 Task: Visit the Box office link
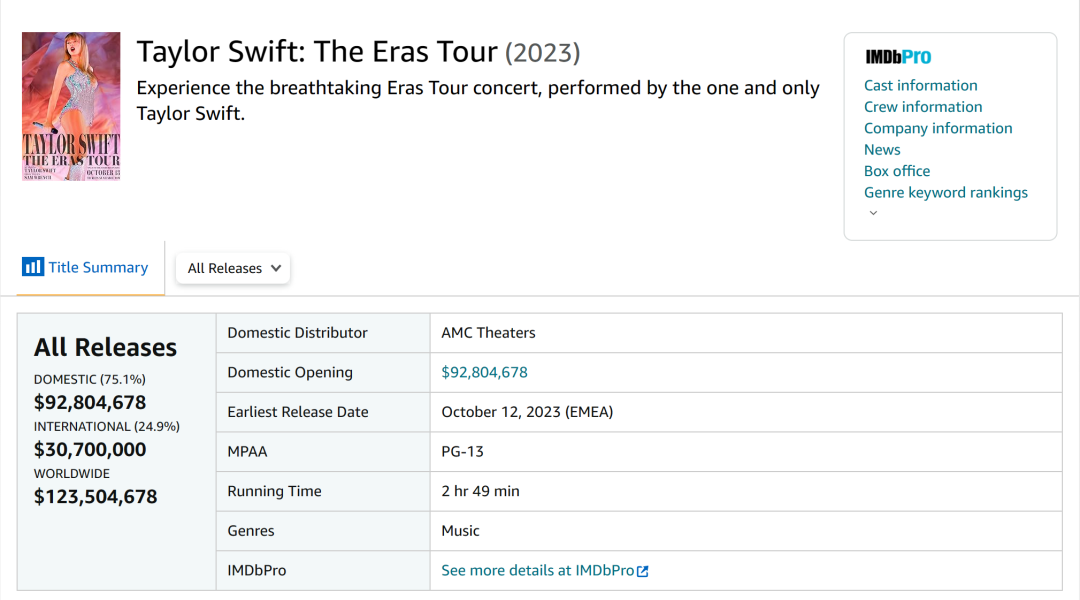tap(896, 171)
